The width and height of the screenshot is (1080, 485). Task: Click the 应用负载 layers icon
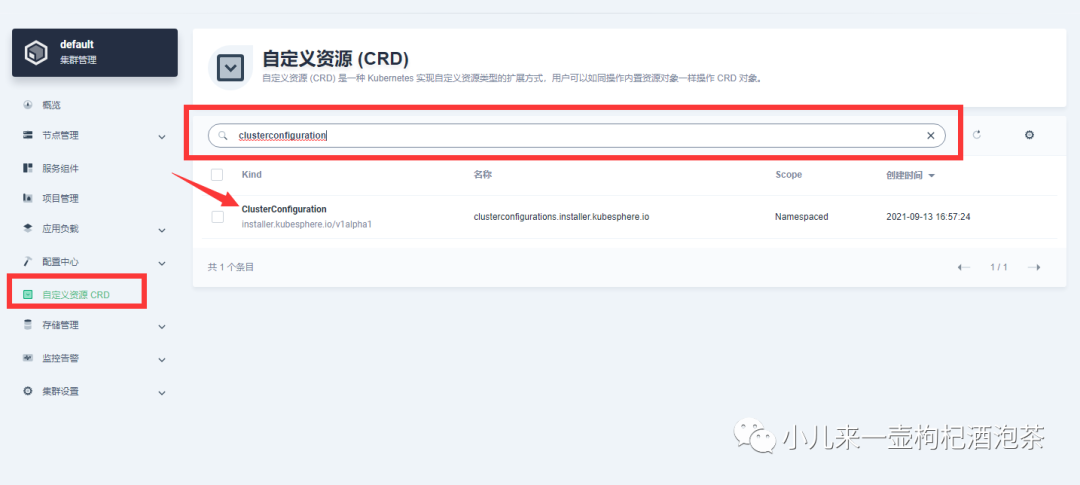point(28,228)
